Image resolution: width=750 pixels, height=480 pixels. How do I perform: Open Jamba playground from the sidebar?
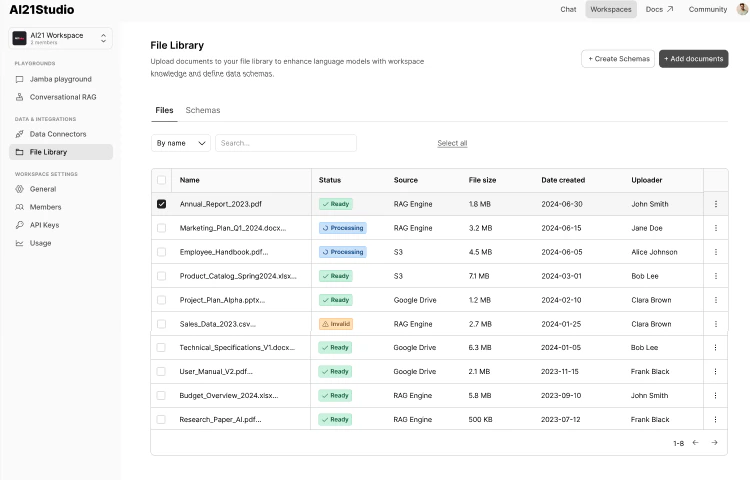point(60,79)
